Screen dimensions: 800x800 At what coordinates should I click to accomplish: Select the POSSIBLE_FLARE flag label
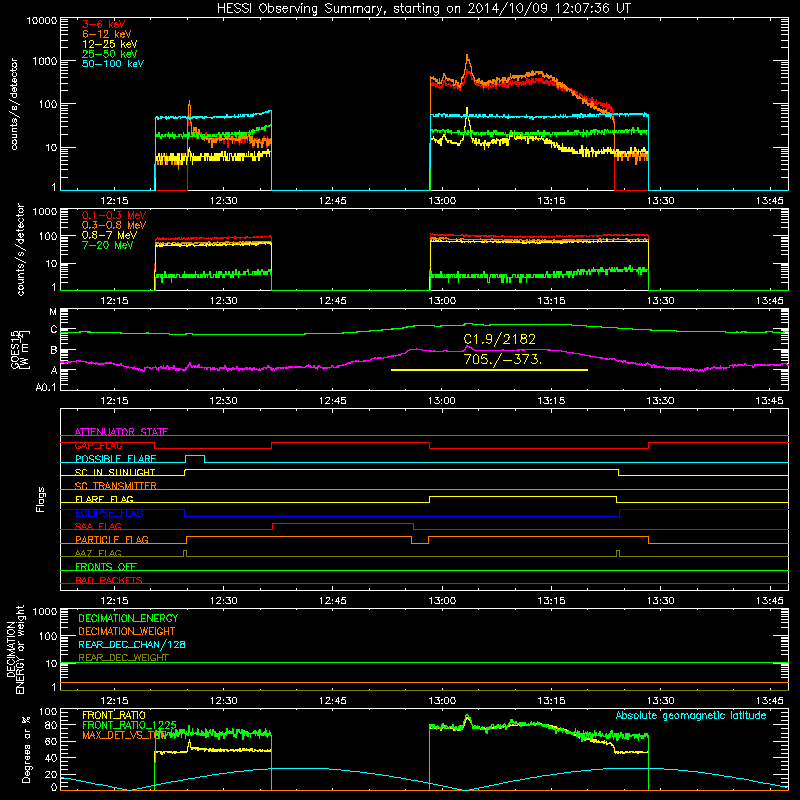(115, 459)
